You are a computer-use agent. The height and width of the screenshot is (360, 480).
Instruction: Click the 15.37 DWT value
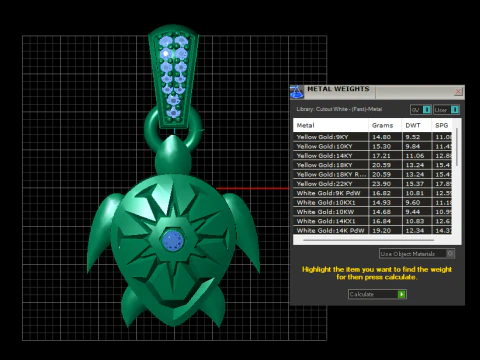pos(415,184)
